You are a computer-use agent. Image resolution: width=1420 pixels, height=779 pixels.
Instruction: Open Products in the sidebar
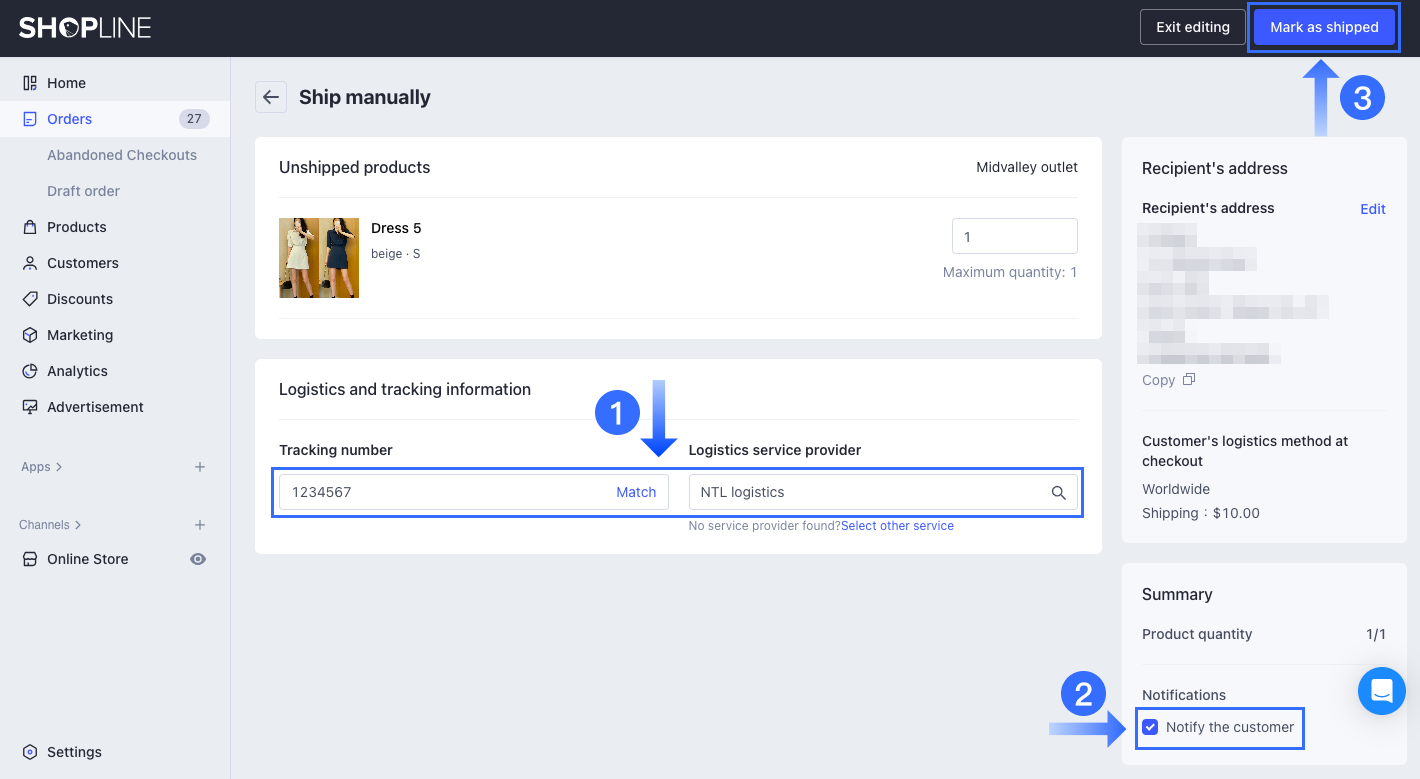(76, 227)
